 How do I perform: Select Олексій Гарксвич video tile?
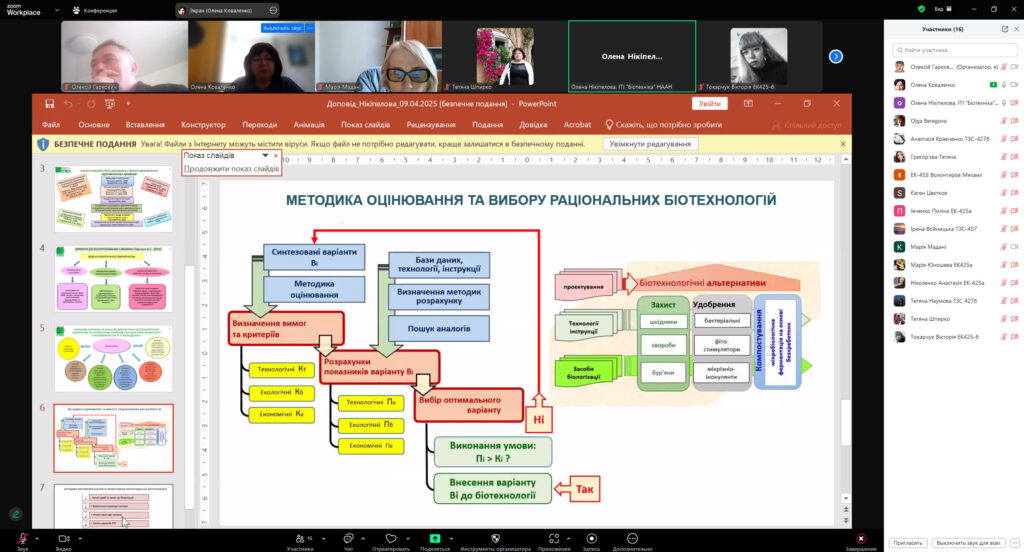click(x=124, y=56)
